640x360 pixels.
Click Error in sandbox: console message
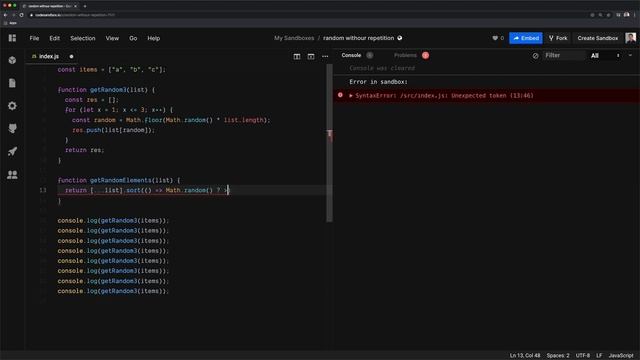[378, 82]
